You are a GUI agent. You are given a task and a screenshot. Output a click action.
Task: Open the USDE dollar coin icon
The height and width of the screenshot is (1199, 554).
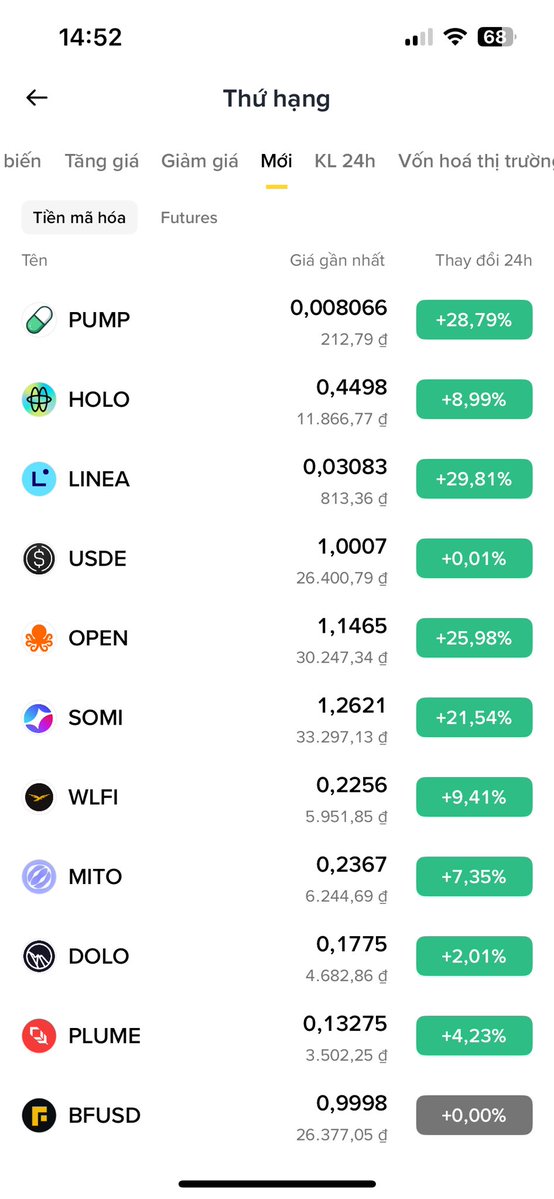pos(39,558)
